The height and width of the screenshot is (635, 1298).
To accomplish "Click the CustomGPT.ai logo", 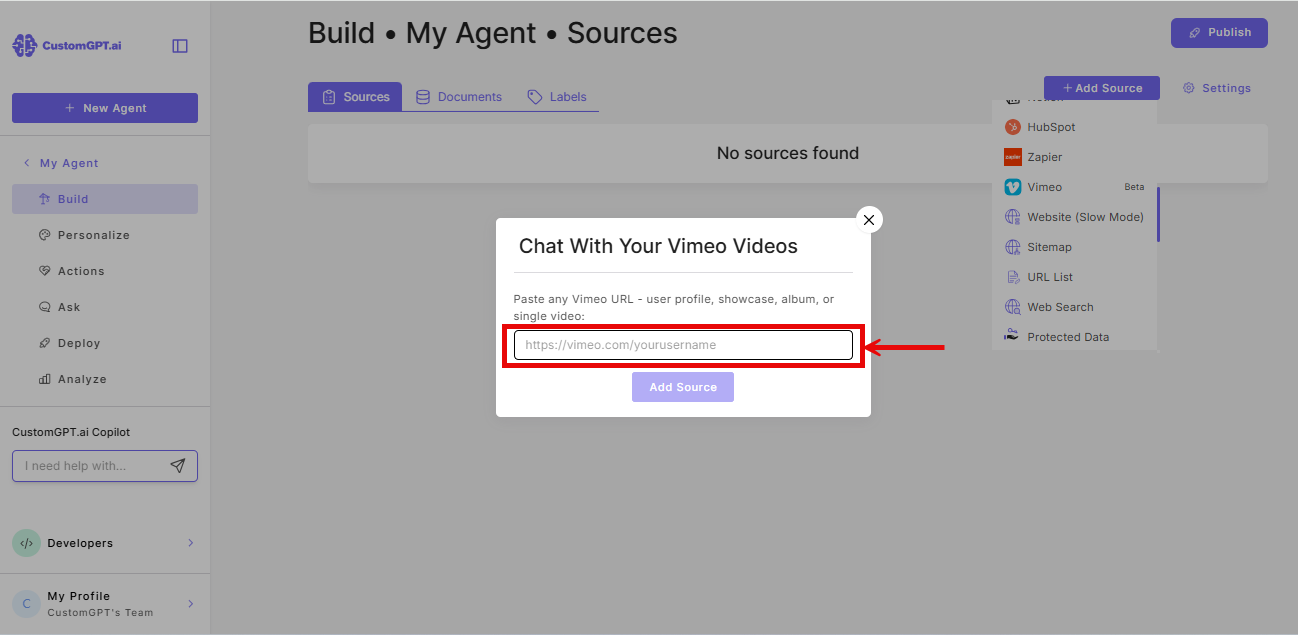I will pyautogui.click(x=66, y=44).
